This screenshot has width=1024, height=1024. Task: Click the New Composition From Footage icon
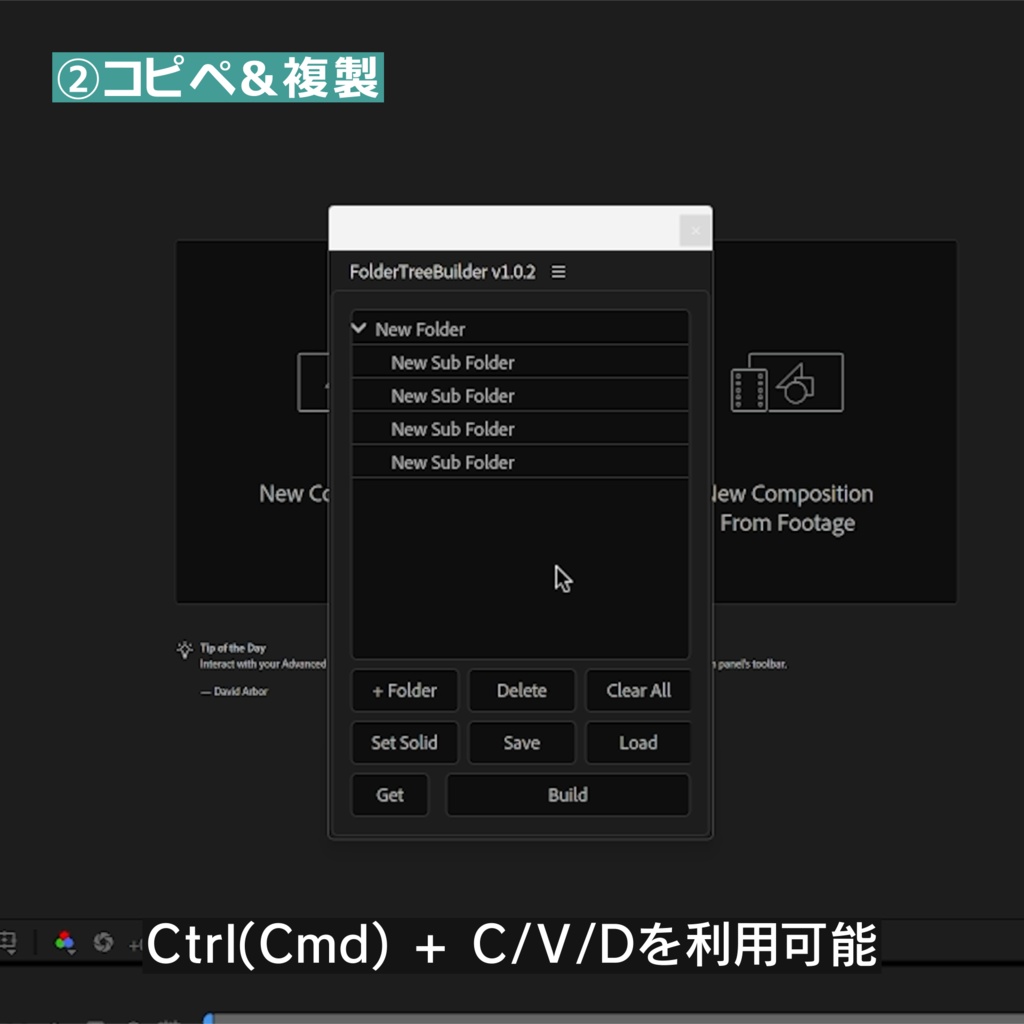pyautogui.click(x=787, y=382)
